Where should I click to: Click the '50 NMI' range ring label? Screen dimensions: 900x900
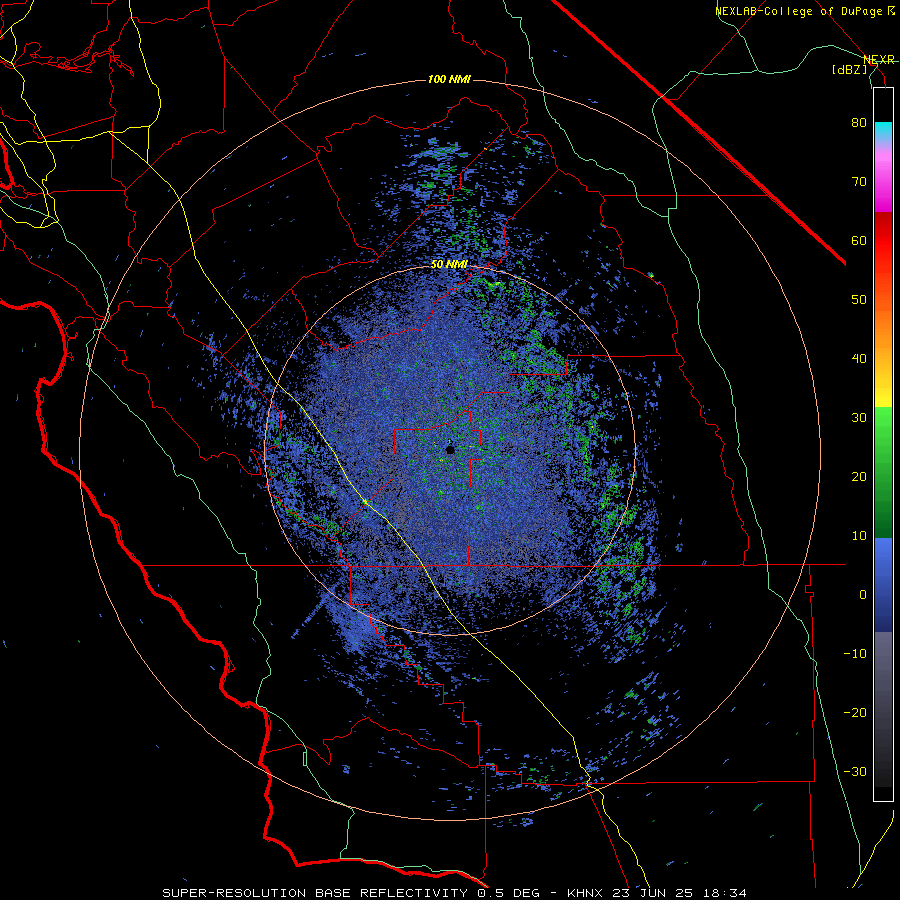point(449,265)
